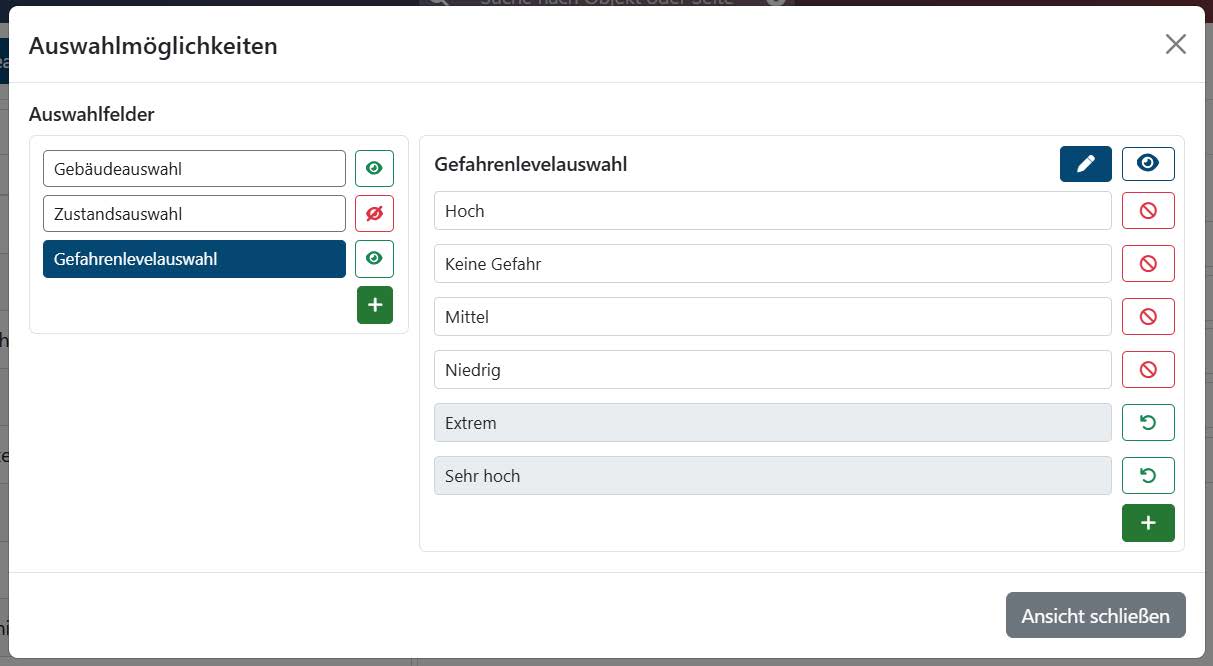Open the Zustandsauswahl selection field
The height and width of the screenshot is (666, 1213).
point(194,214)
